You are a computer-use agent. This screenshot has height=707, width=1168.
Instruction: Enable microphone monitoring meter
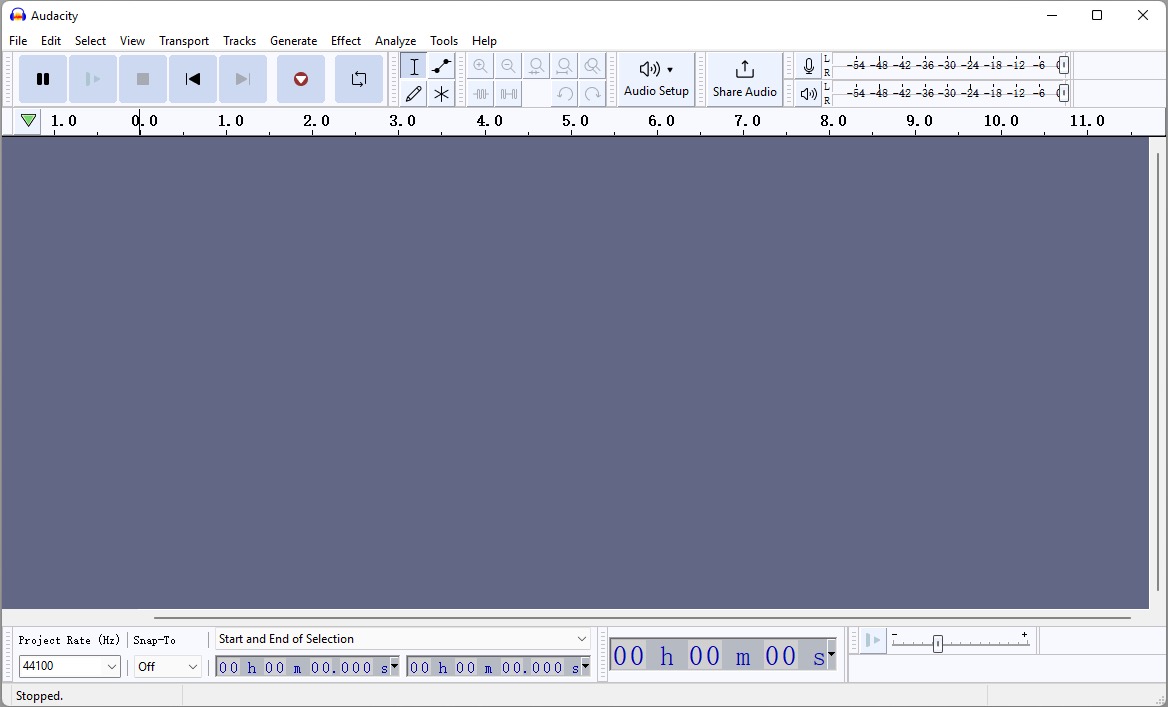click(808, 66)
